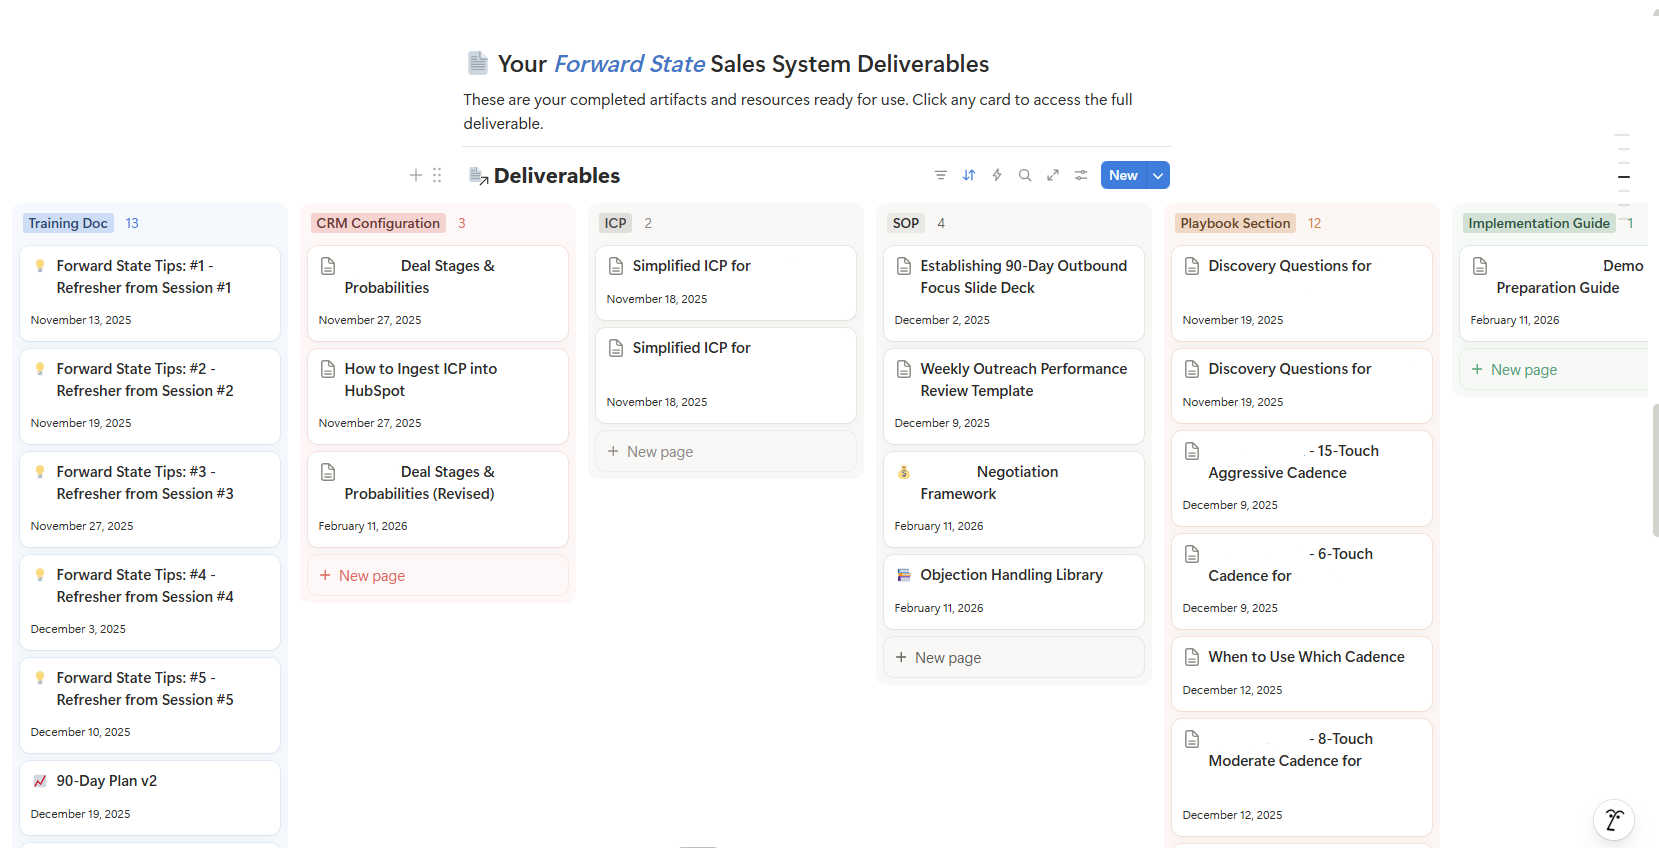Open Forward State Tips #1 card
This screenshot has height=848, width=1659.
tap(150, 293)
